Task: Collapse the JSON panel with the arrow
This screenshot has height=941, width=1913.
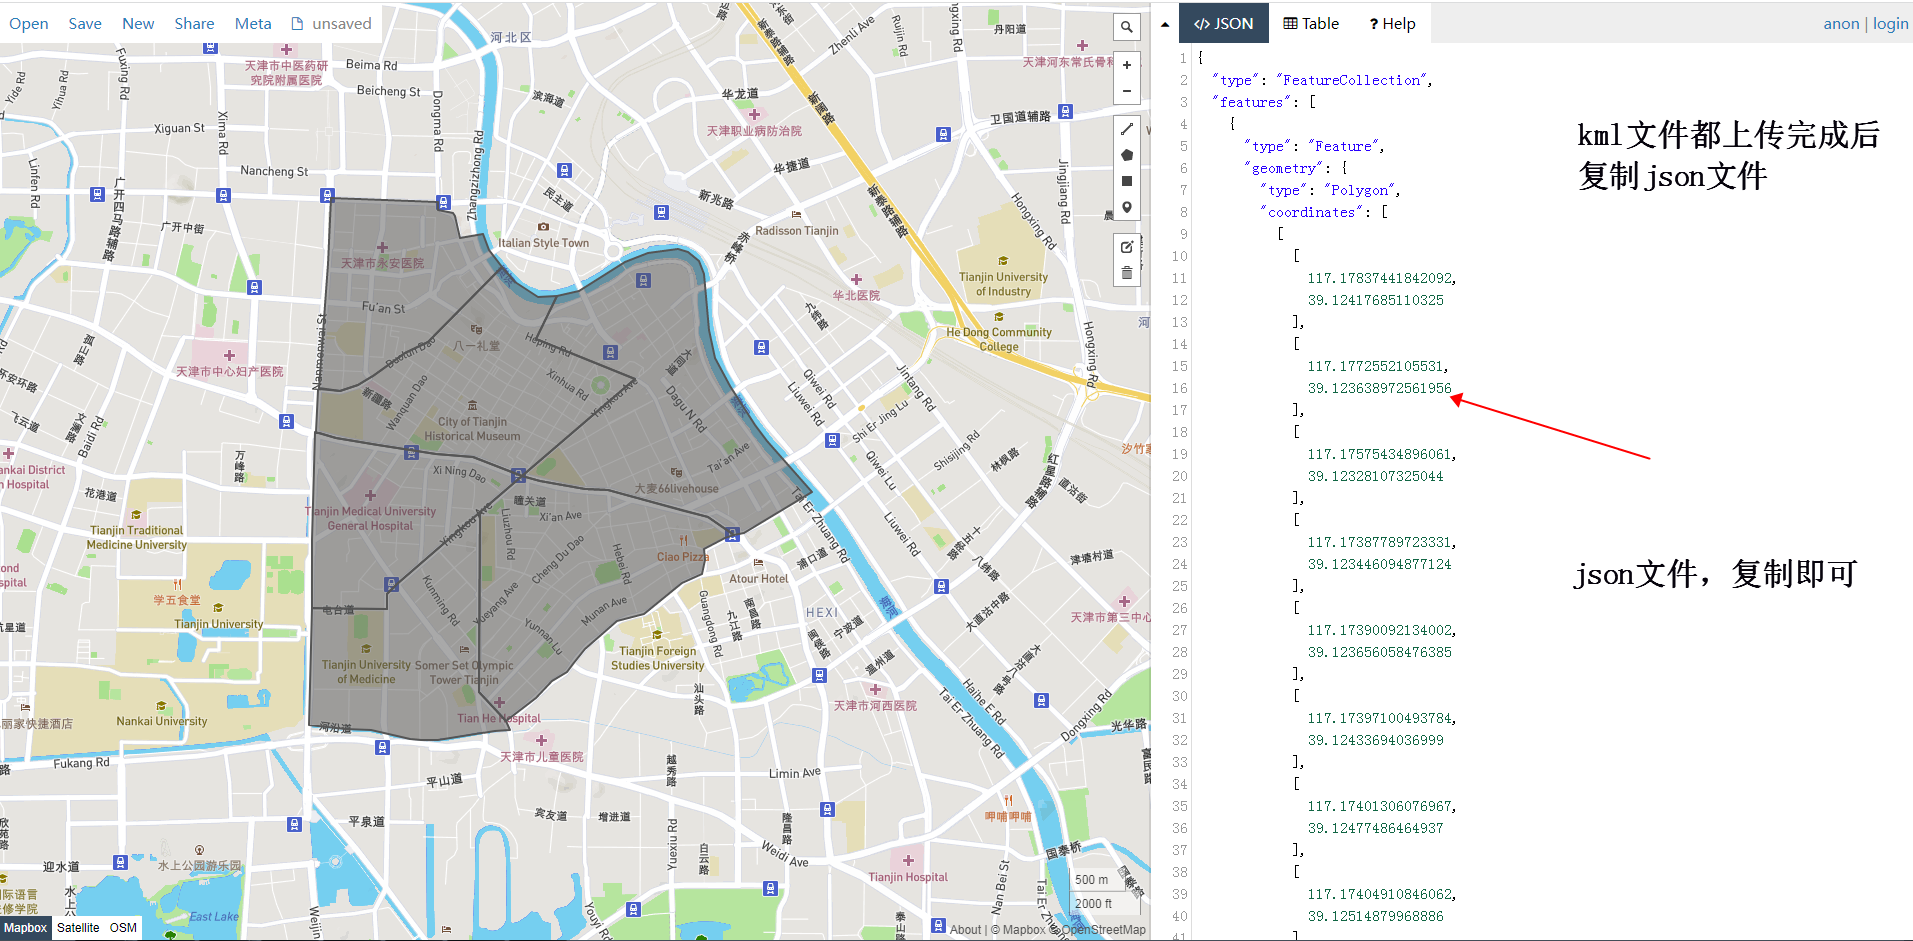Action: coord(1165,24)
